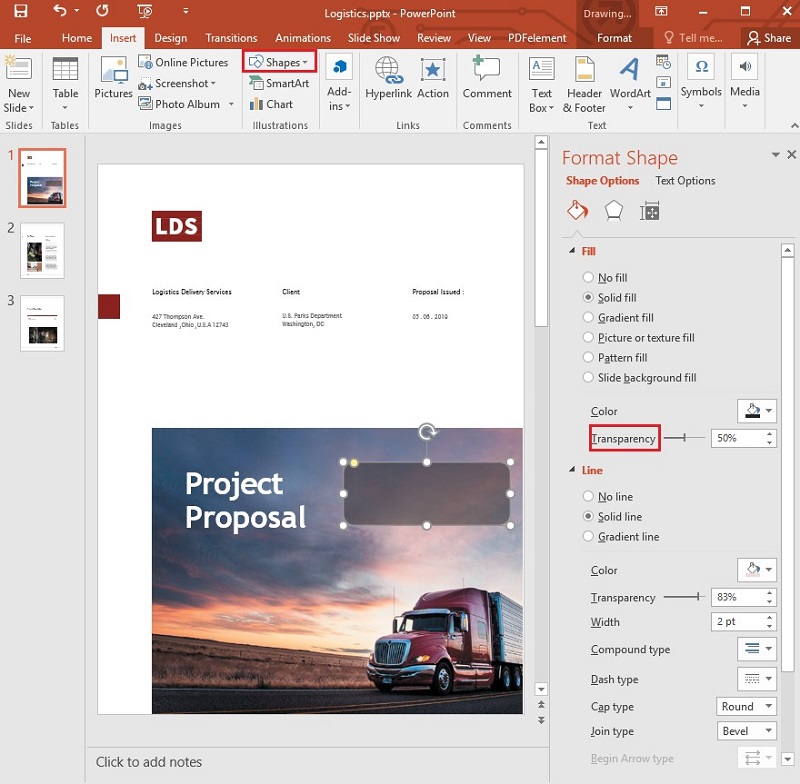The height and width of the screenshot is (784, 800).
Task: Open the Fill & Line paint bucket tab
Action: coord(578,210)
